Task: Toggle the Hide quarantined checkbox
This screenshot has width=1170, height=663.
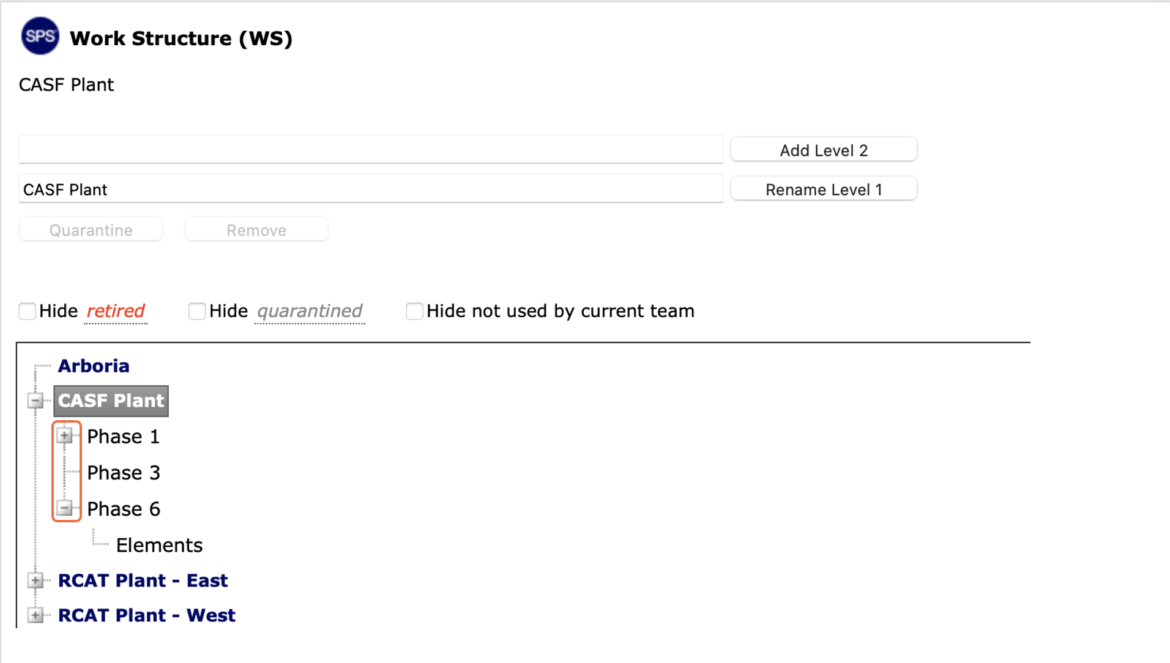Action: tap(197, 311)
